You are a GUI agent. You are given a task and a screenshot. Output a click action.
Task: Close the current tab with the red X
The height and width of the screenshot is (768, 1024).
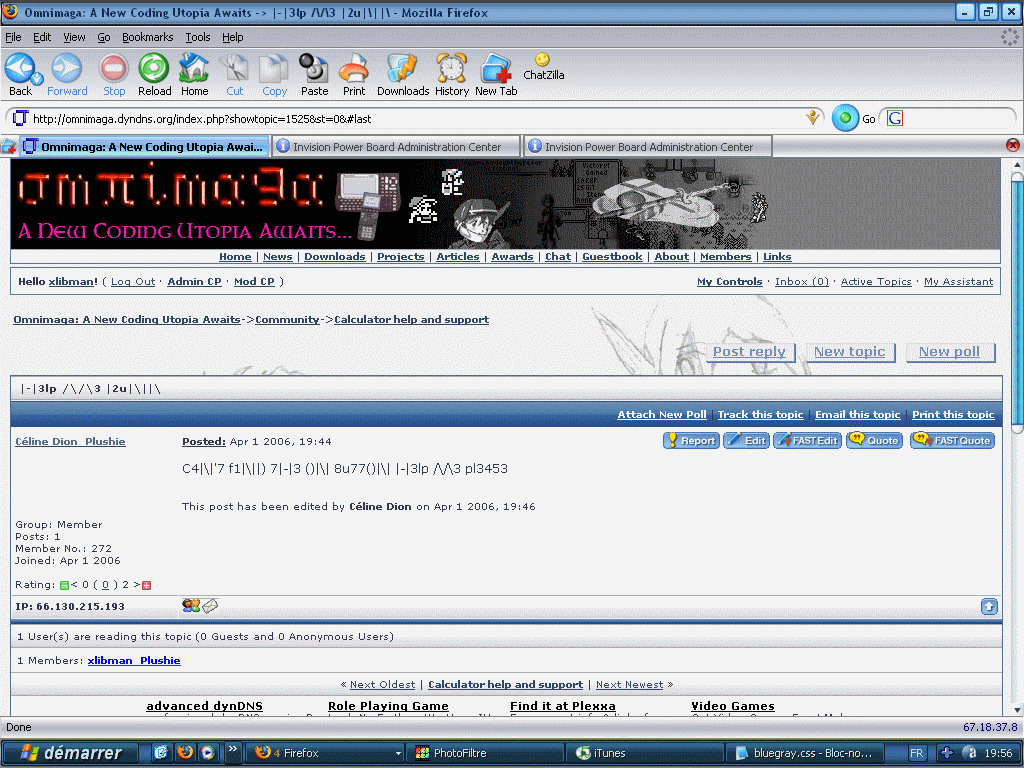coord(1013,145)
